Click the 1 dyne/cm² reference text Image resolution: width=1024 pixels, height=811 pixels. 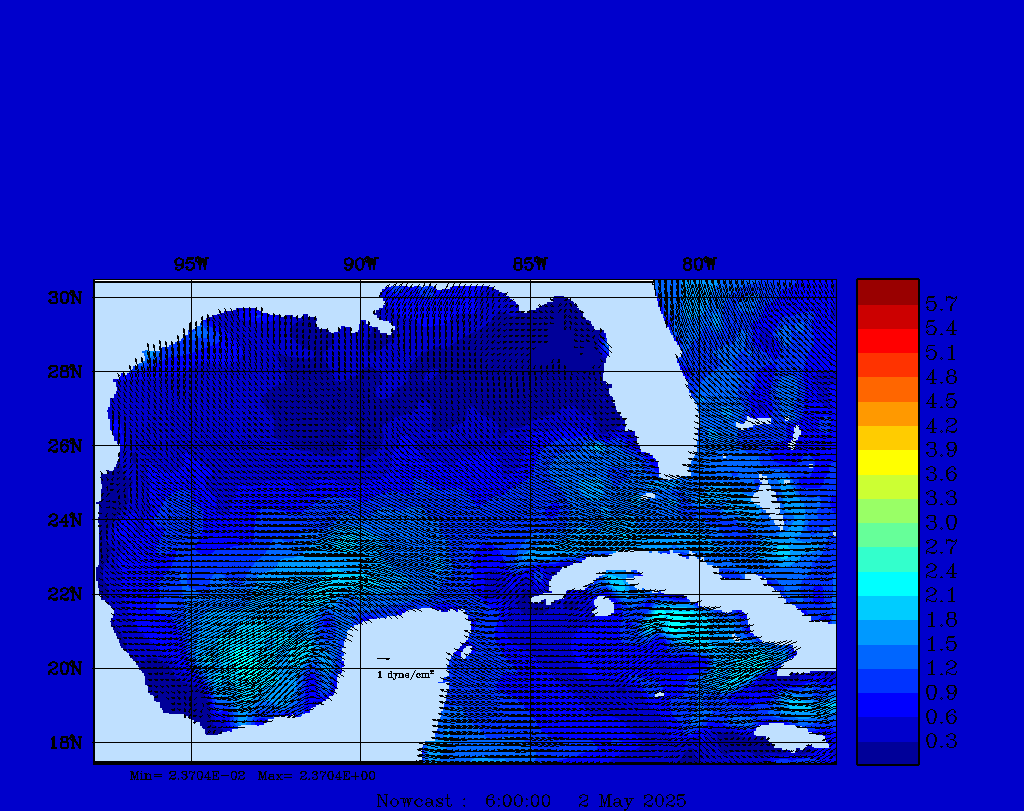tap(404, 675)
